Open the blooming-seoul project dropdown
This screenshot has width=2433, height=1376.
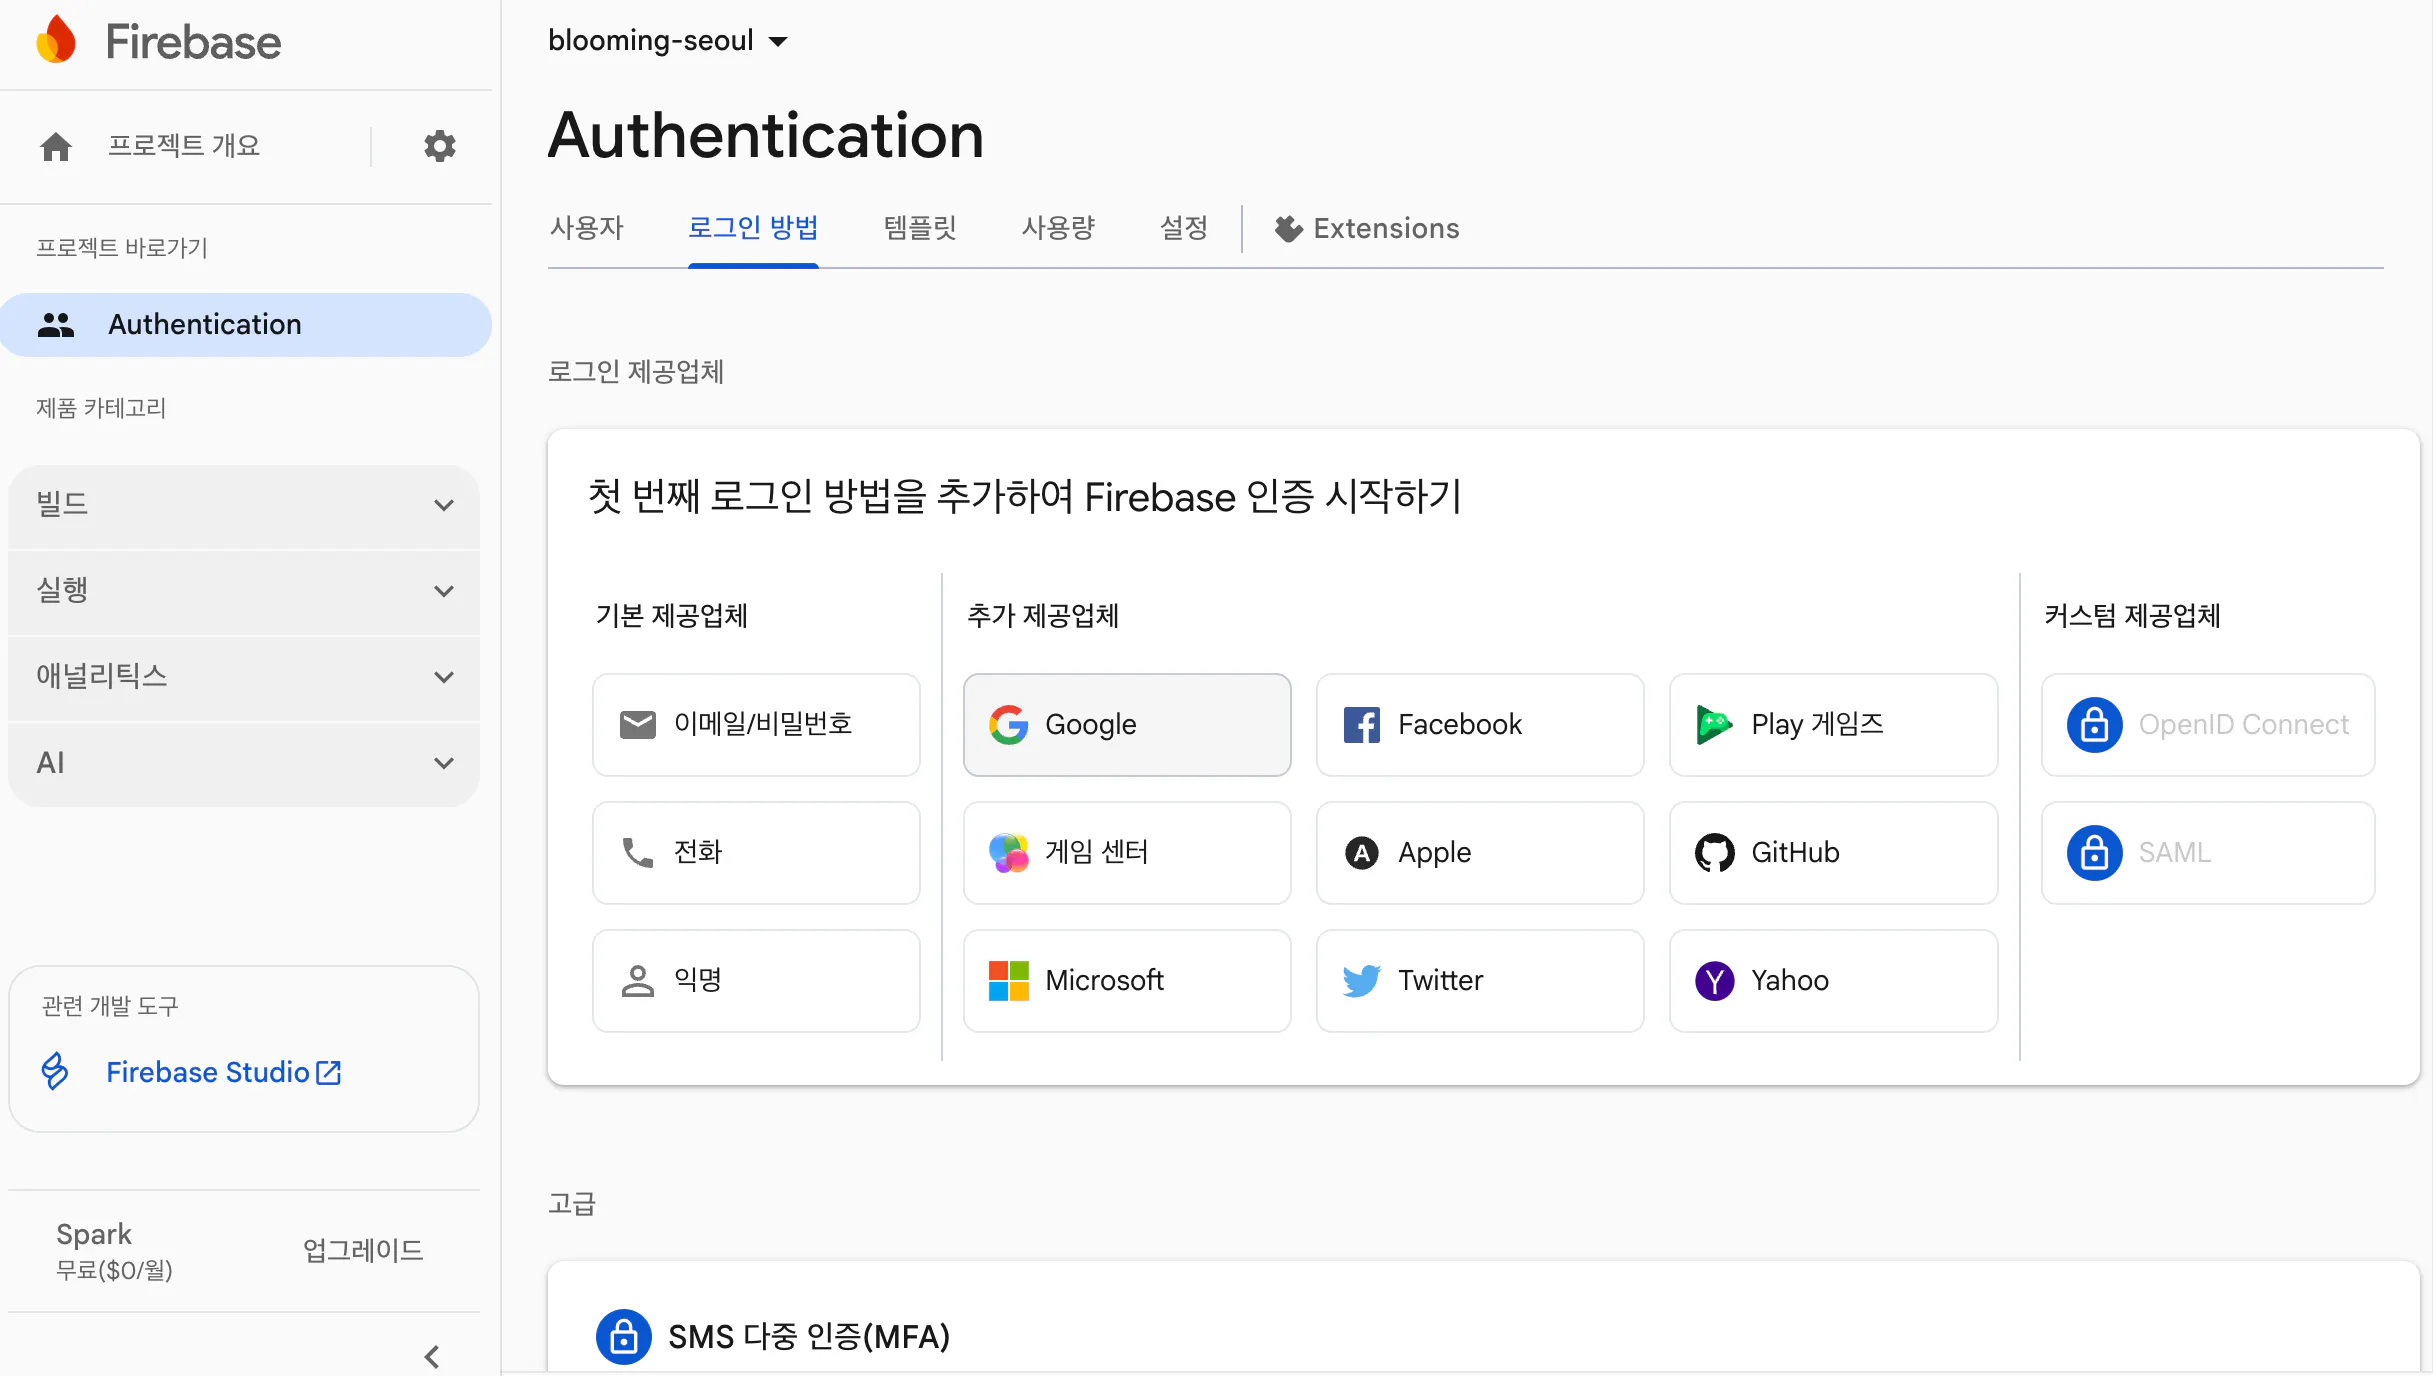[x=668, y=41]
